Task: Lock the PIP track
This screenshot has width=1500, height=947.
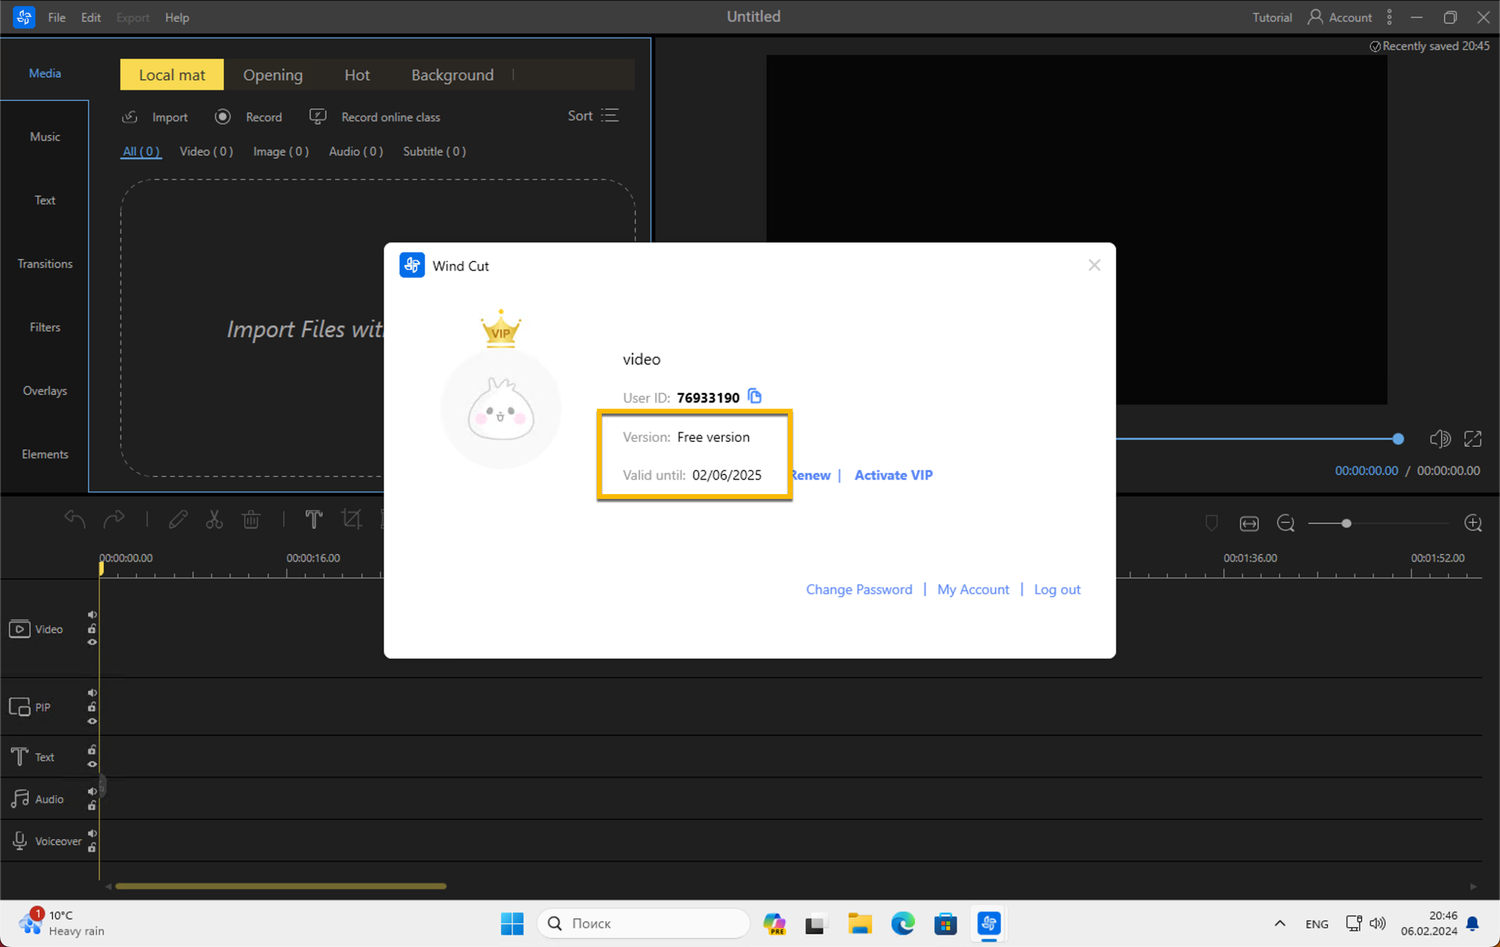Action: (x=92, y=707)
